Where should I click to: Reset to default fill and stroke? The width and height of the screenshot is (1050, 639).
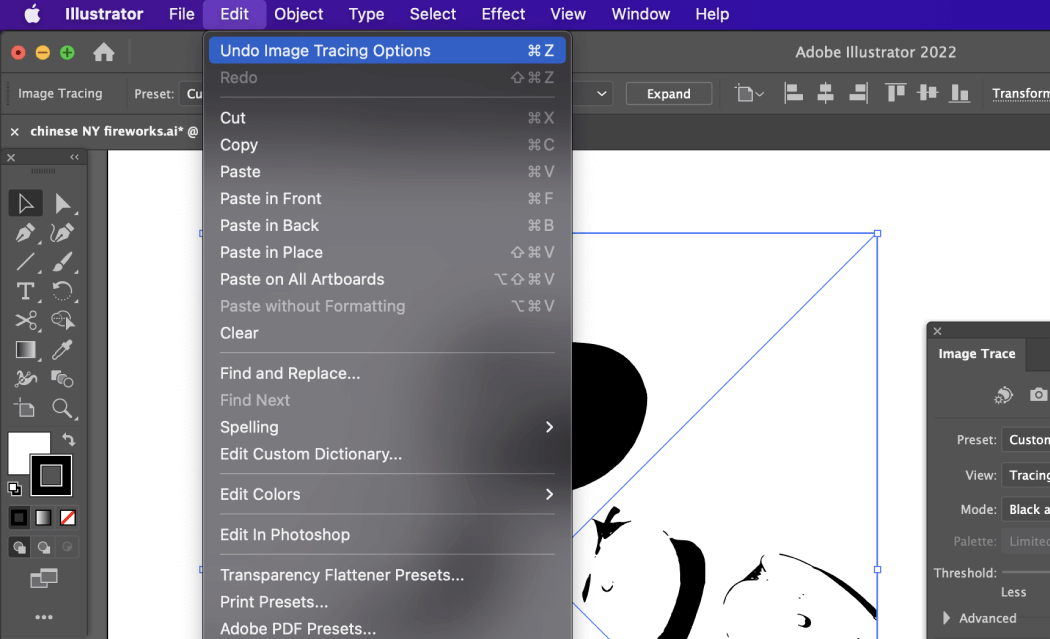(x=15, y=488)
